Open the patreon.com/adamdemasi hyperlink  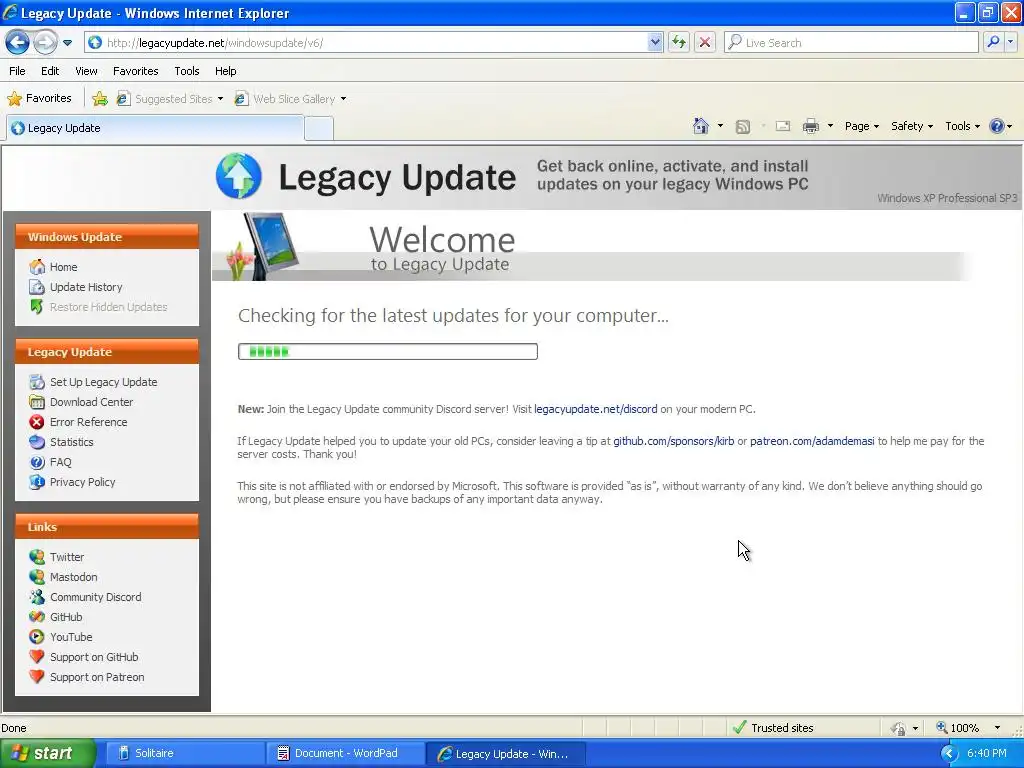tap(812, 441)
